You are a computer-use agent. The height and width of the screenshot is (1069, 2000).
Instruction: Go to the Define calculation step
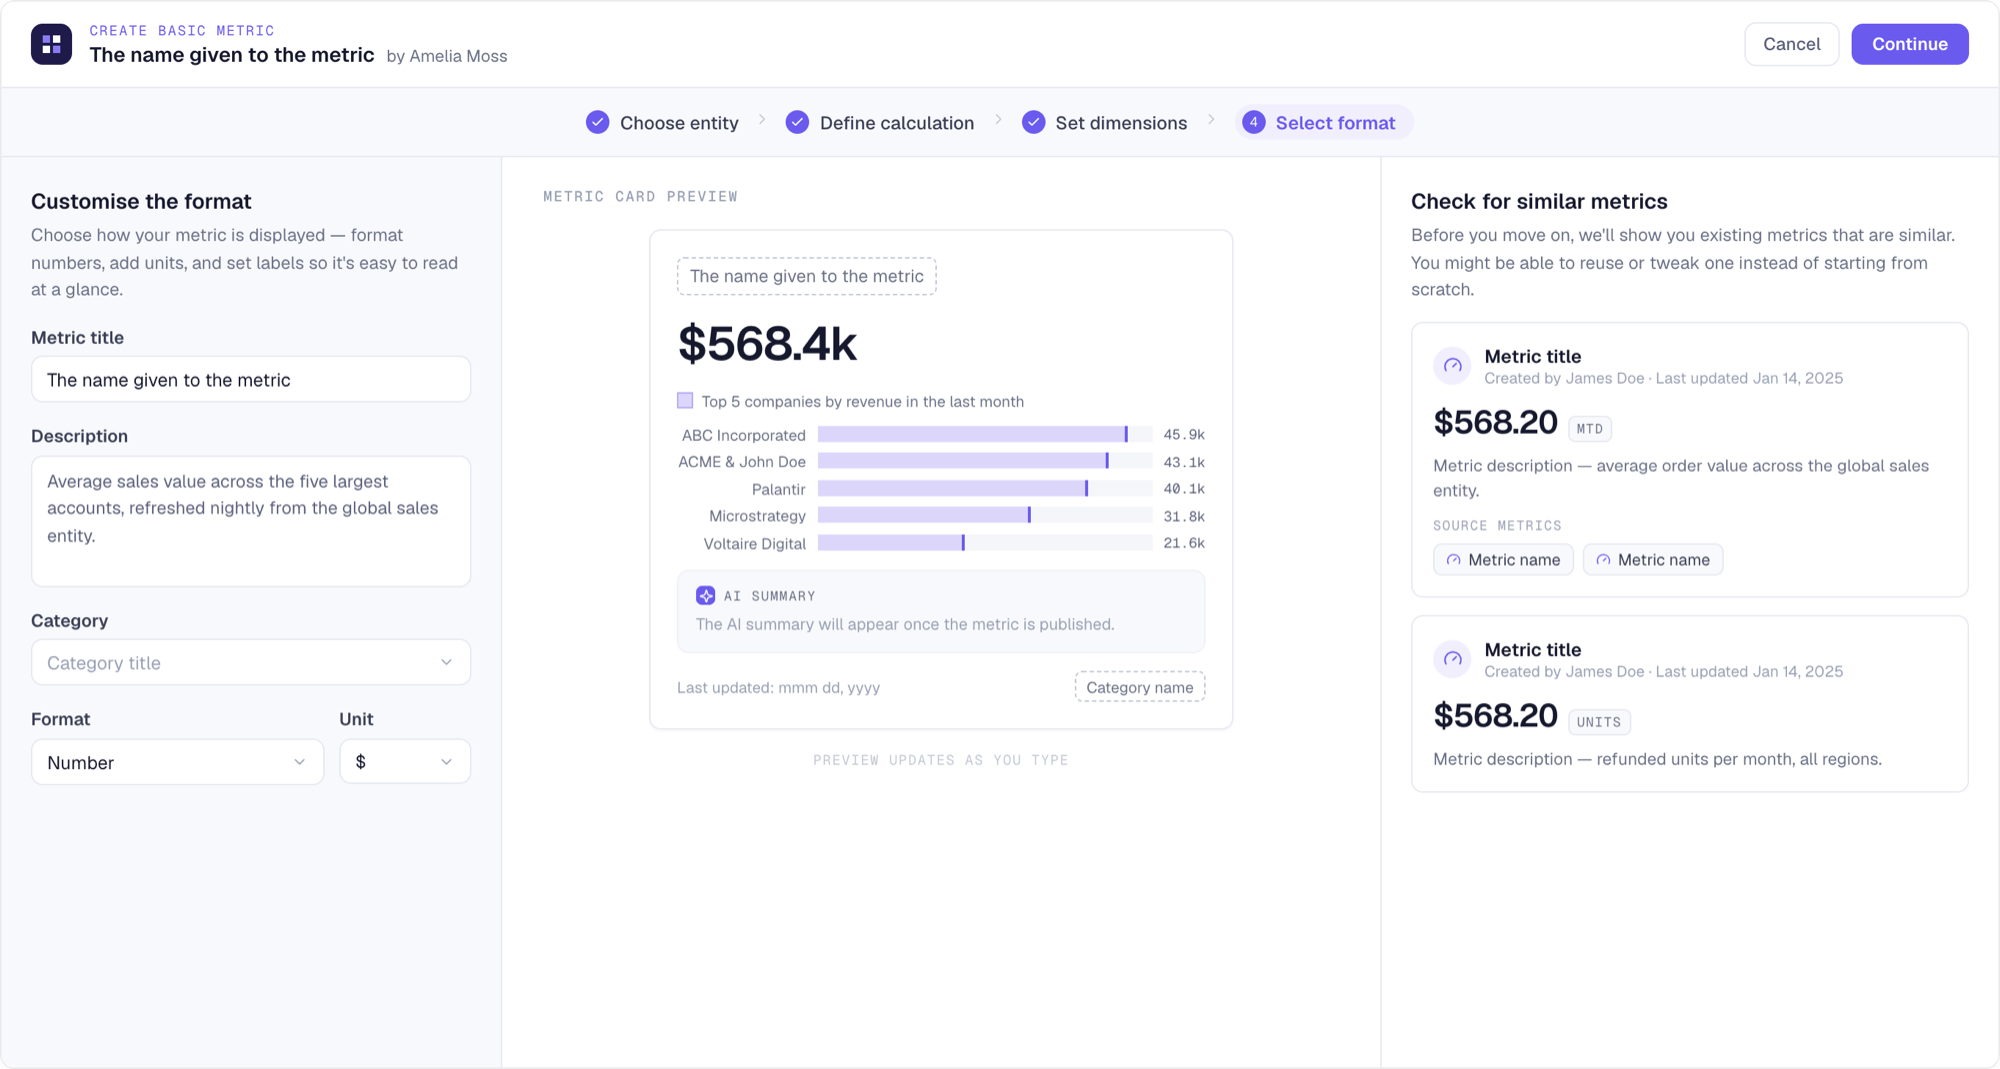(x=880, y=123)
